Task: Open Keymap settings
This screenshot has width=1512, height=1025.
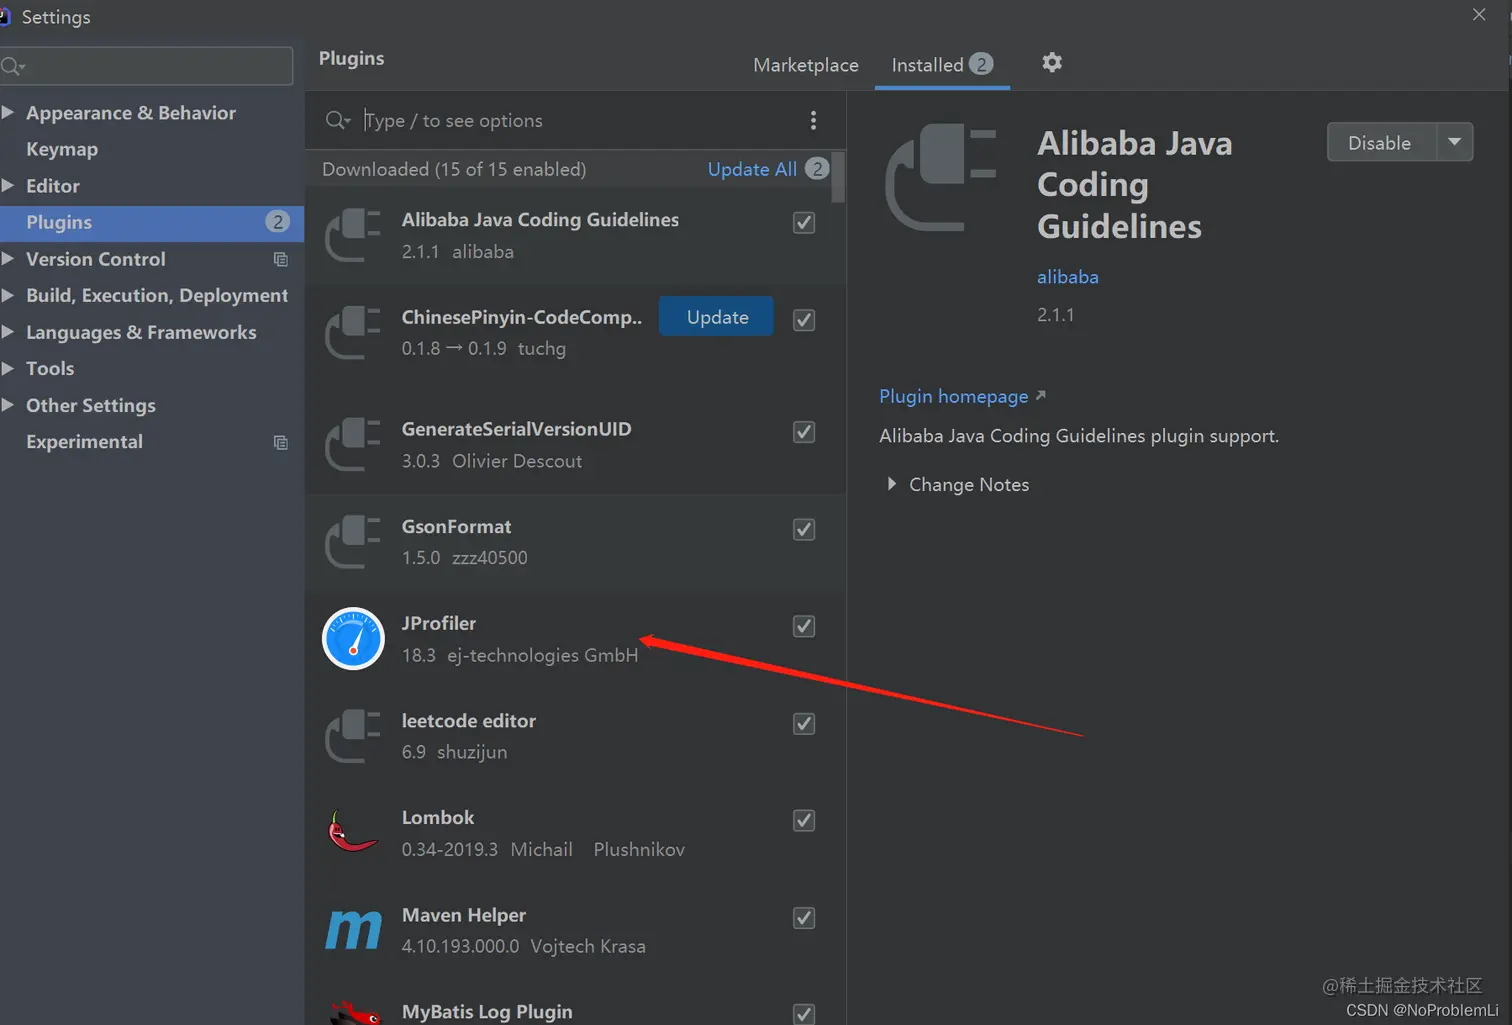Action: click(62, 149)
